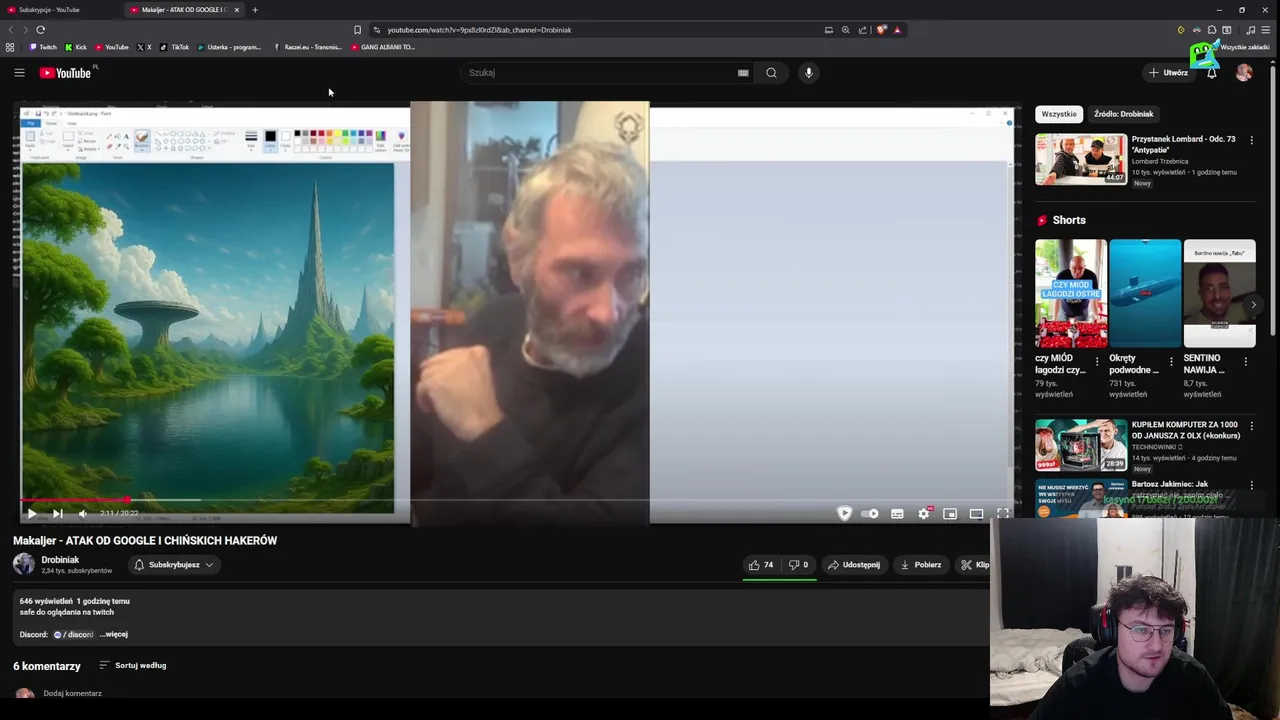Go back in browser history

(11, 30)
